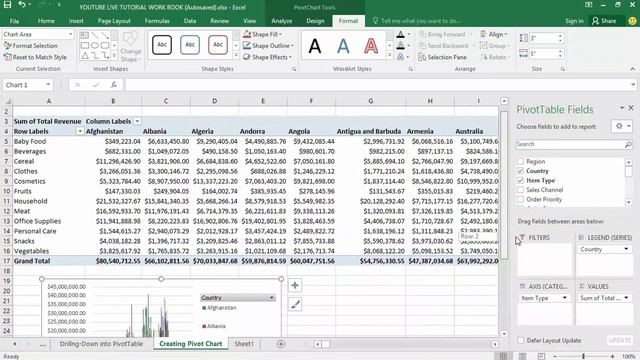Select the Grand Total row label cell
640x360 pixels.
coord(48,261)
